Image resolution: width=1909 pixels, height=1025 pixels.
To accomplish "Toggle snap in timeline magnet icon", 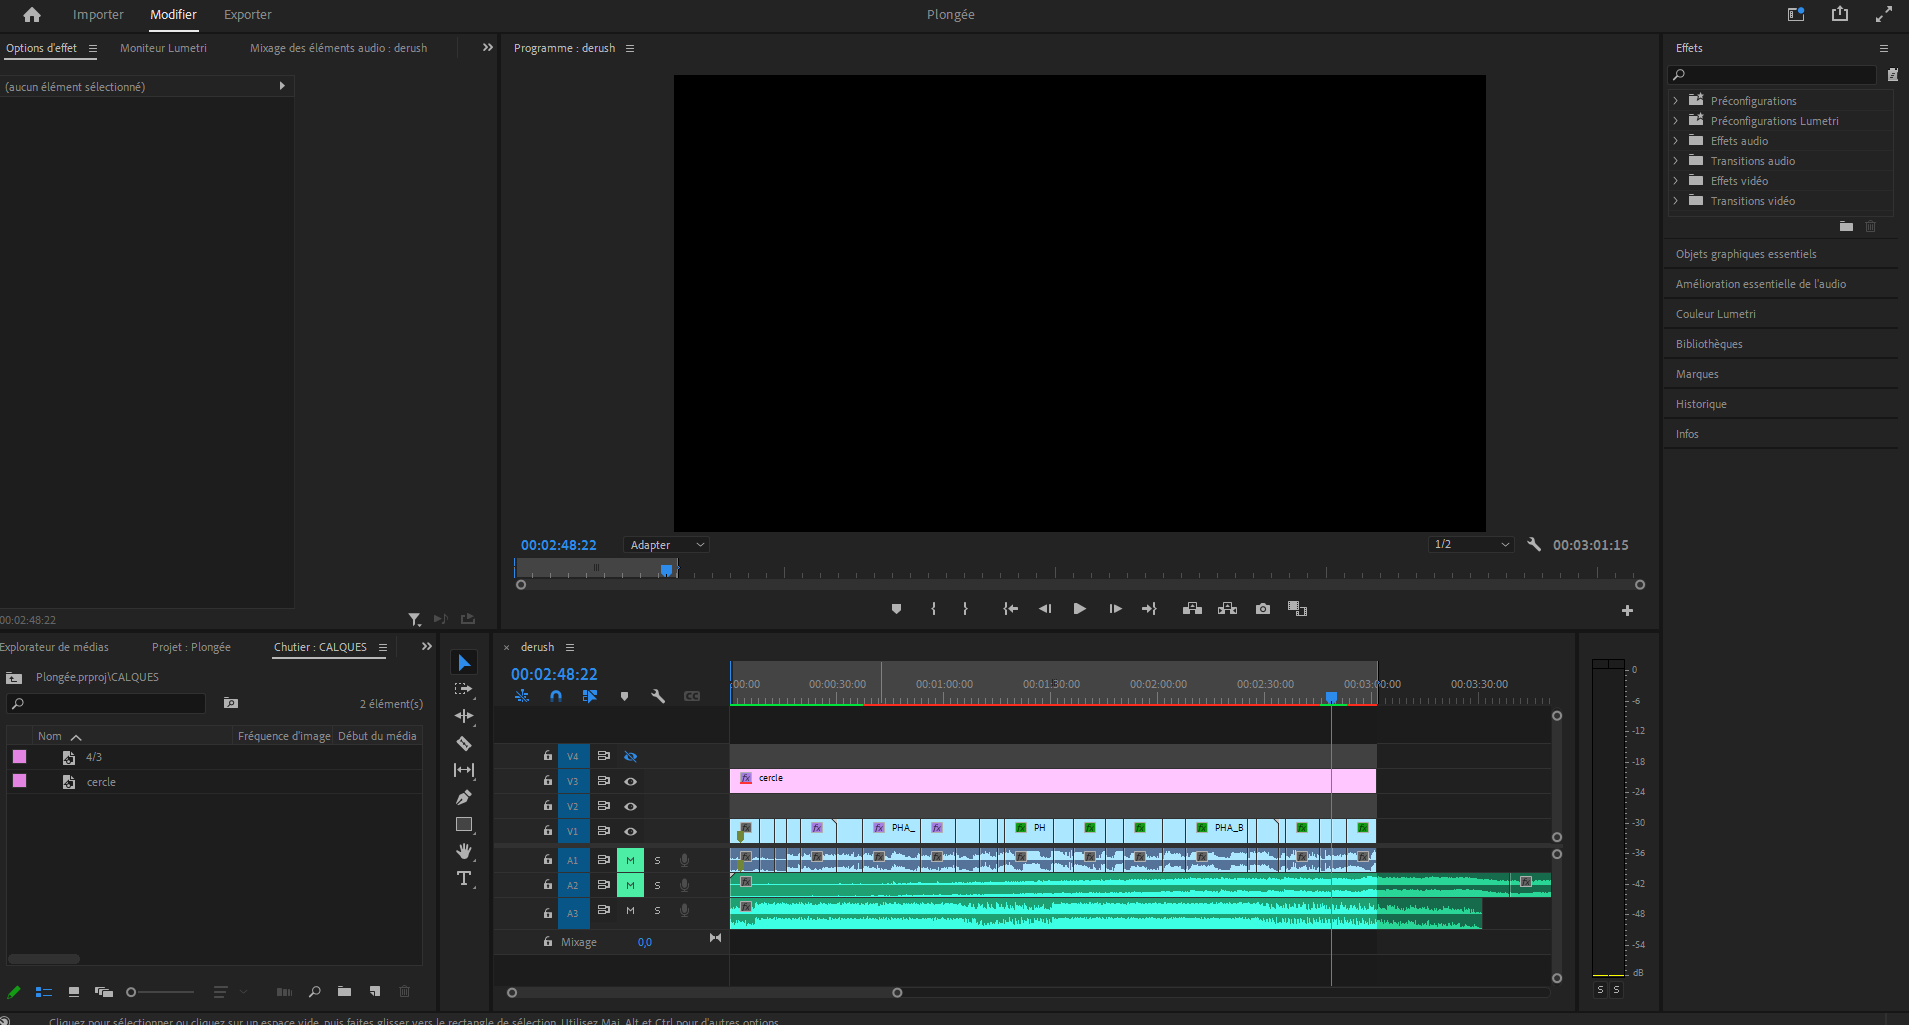I will pyautogui.click(x=556, y=696).
